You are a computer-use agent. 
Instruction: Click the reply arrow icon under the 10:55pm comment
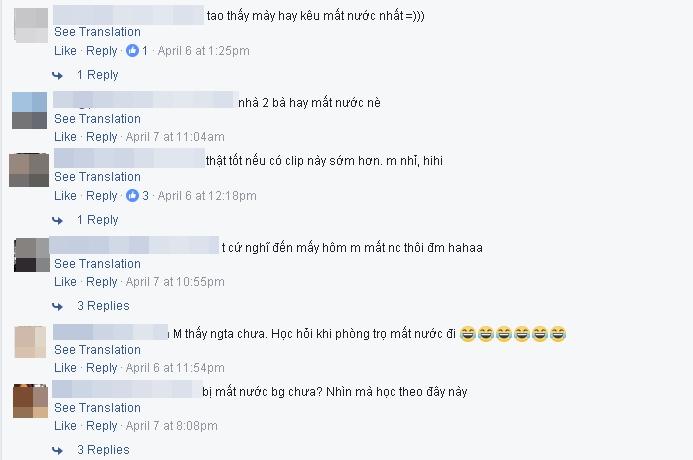pos(57,306)
